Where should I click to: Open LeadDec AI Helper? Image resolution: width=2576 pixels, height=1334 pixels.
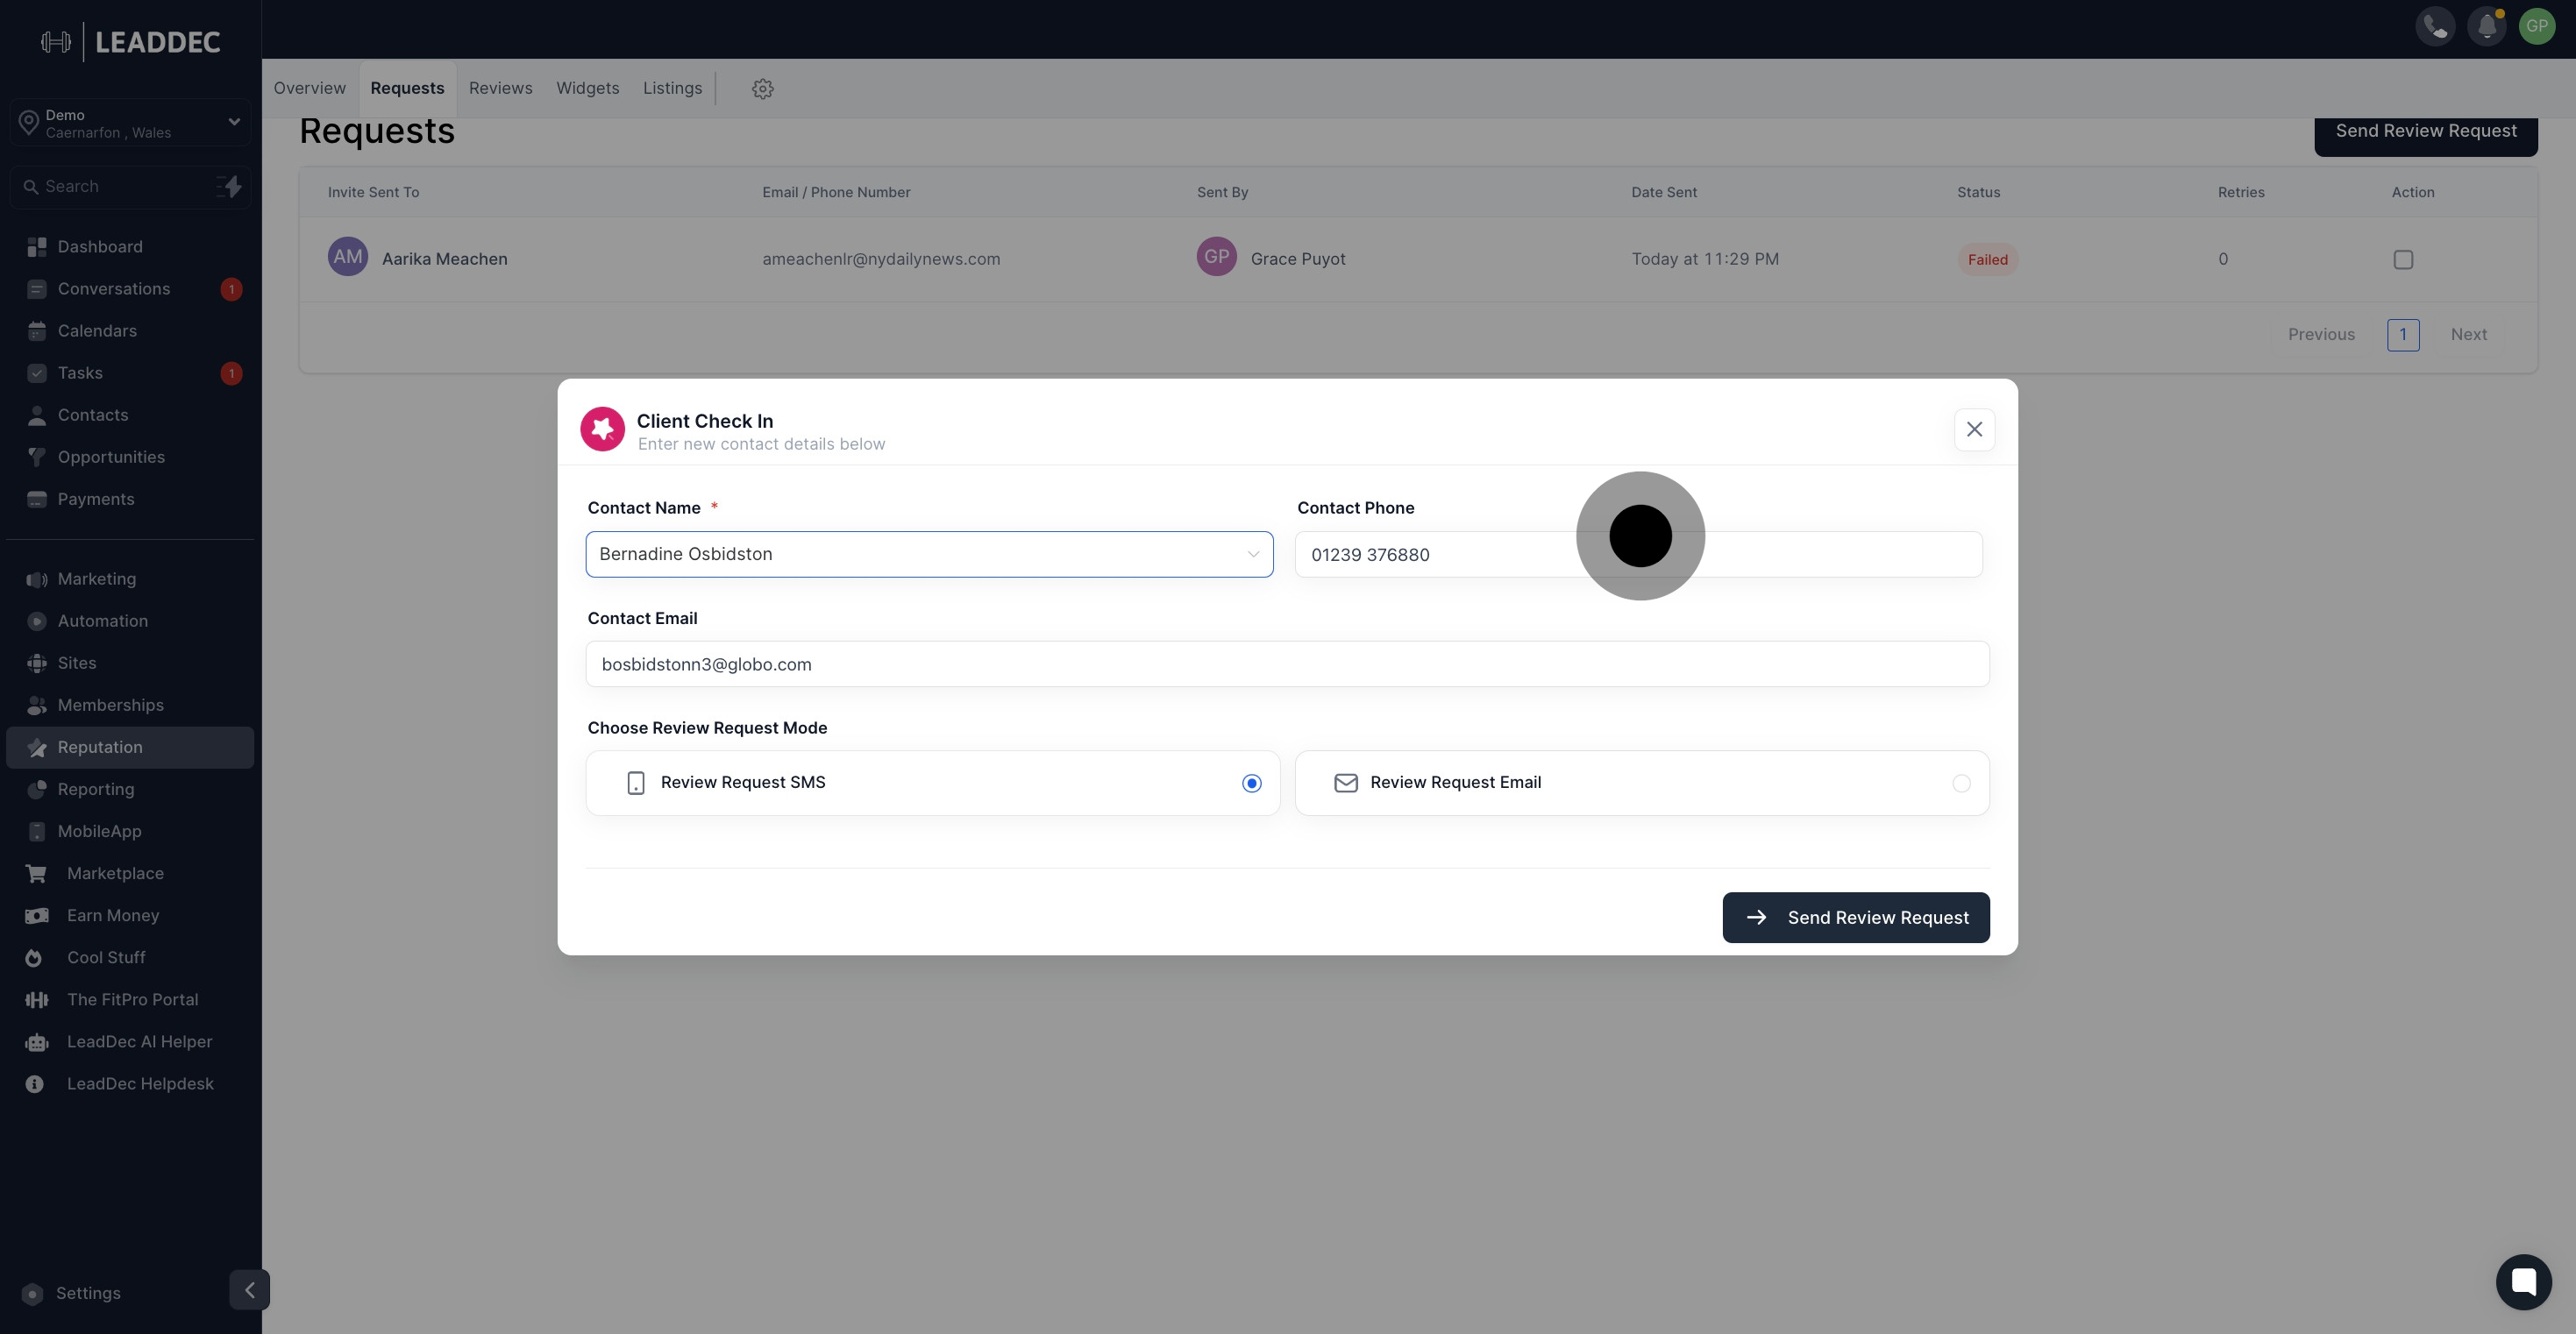point(130,1041)
